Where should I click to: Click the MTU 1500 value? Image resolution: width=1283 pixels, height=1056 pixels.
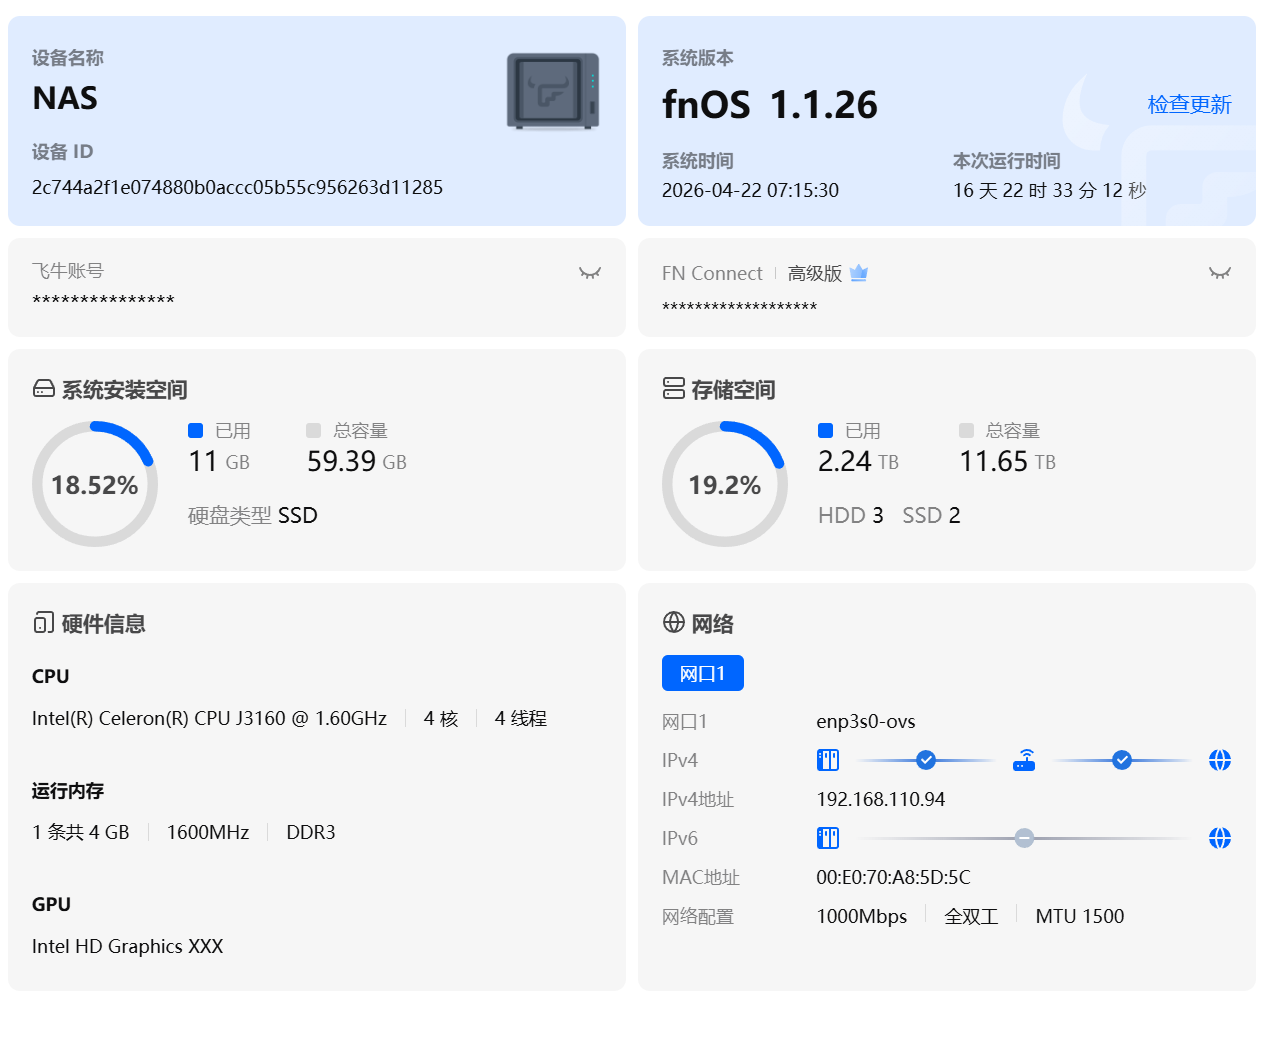[1080, 916]
